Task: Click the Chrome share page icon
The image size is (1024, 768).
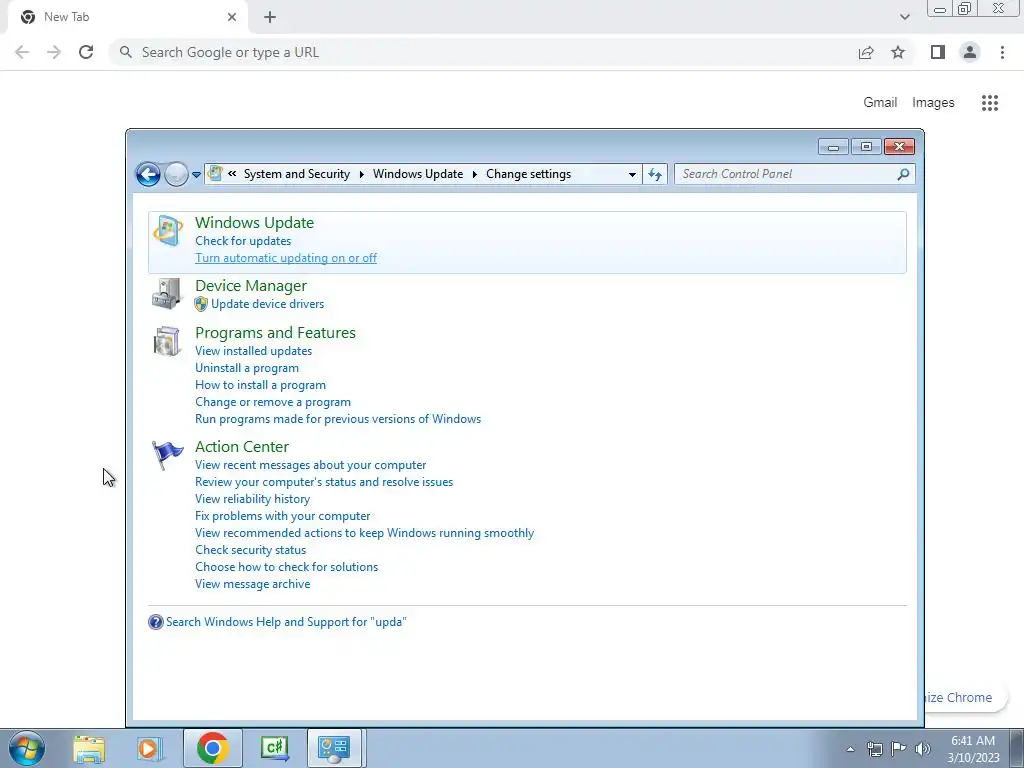Action: click(x=866, y=52)
